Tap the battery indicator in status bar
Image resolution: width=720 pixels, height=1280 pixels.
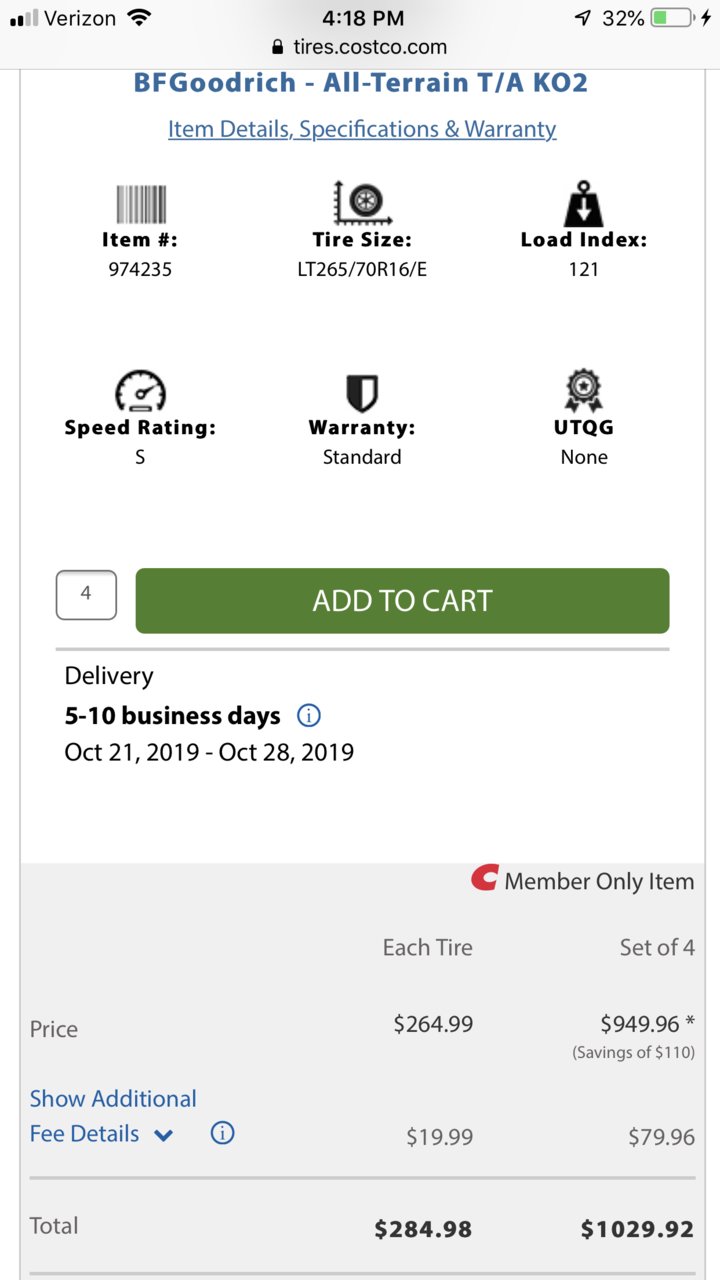[x=671, y=18]
